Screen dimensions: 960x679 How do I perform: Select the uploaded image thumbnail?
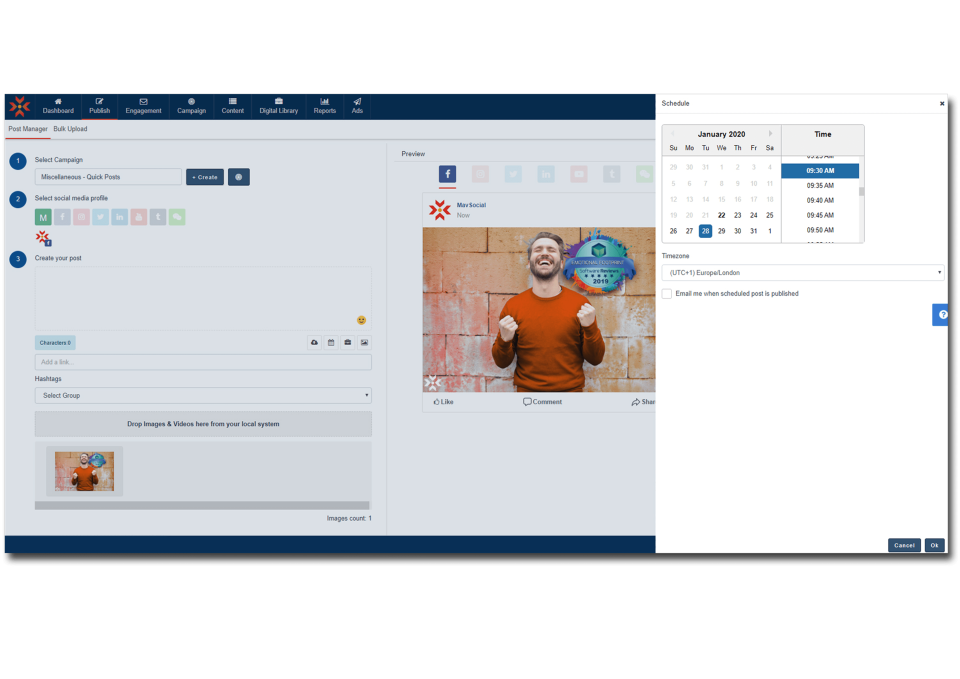pyautogui.click(x=84, y=471)
